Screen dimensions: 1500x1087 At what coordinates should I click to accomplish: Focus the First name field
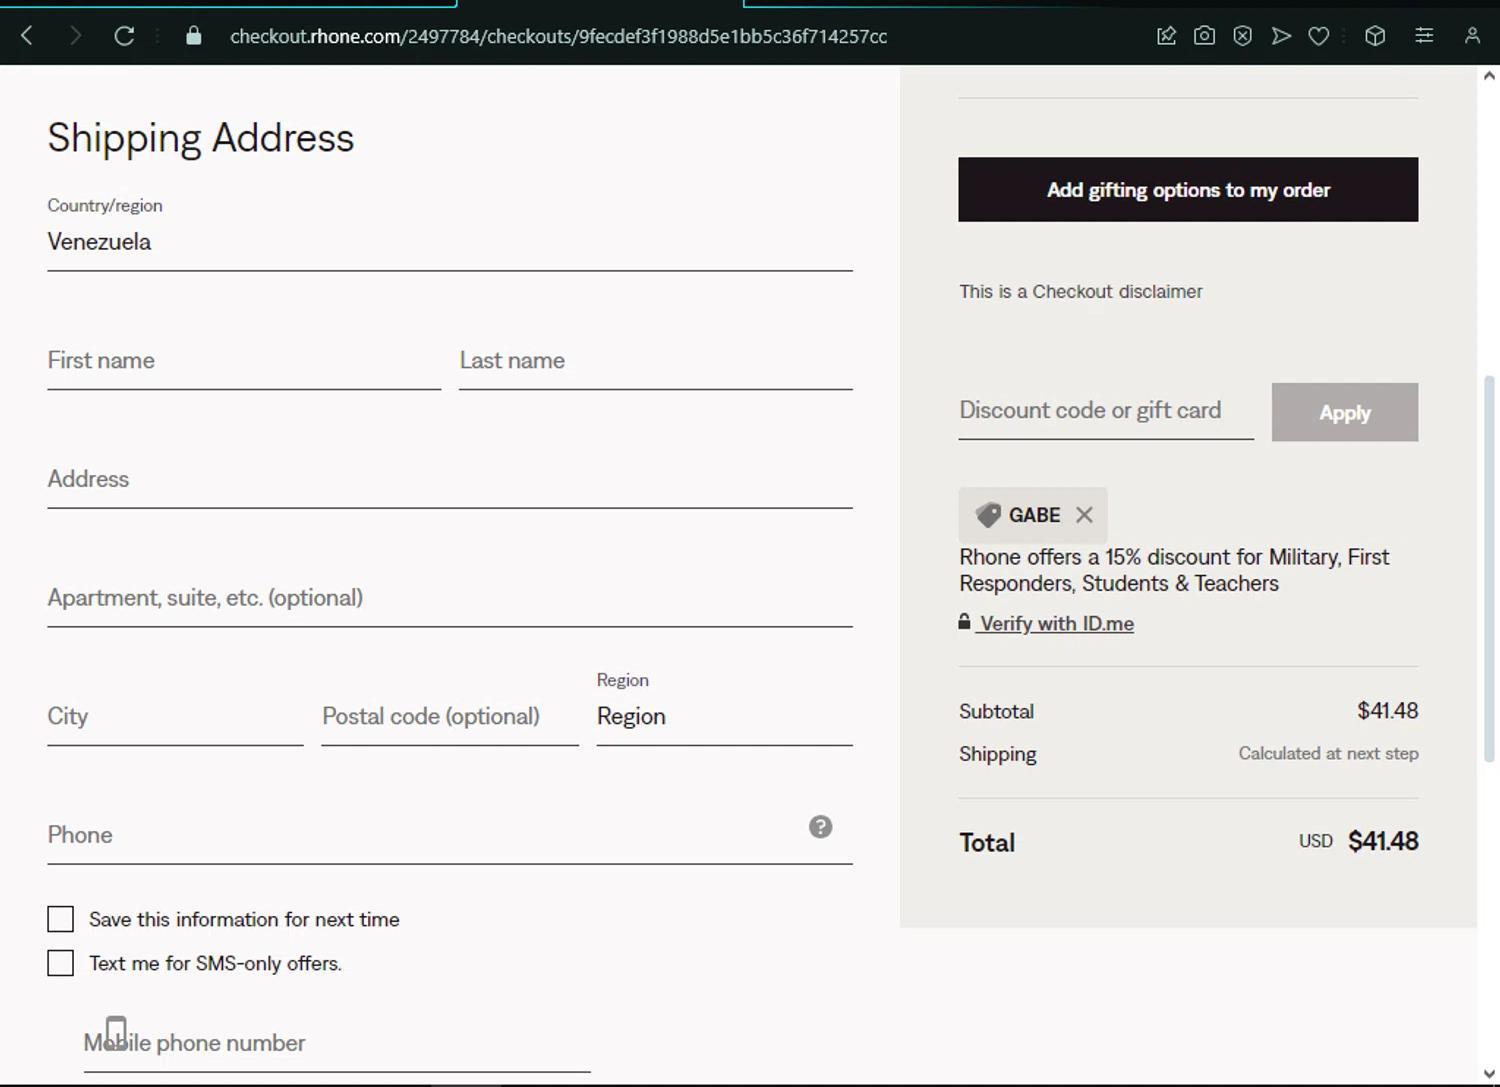[x=244, y=361]
